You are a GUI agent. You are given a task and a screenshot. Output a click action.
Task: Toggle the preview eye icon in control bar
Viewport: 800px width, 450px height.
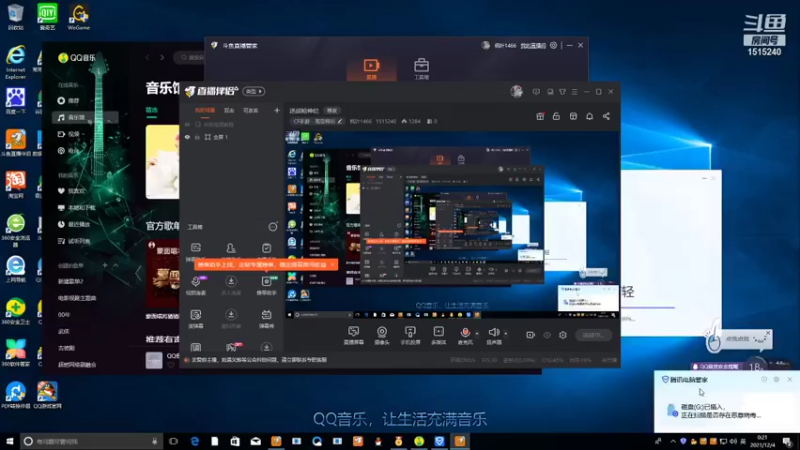pyautogui.click(x=547, y=335)
